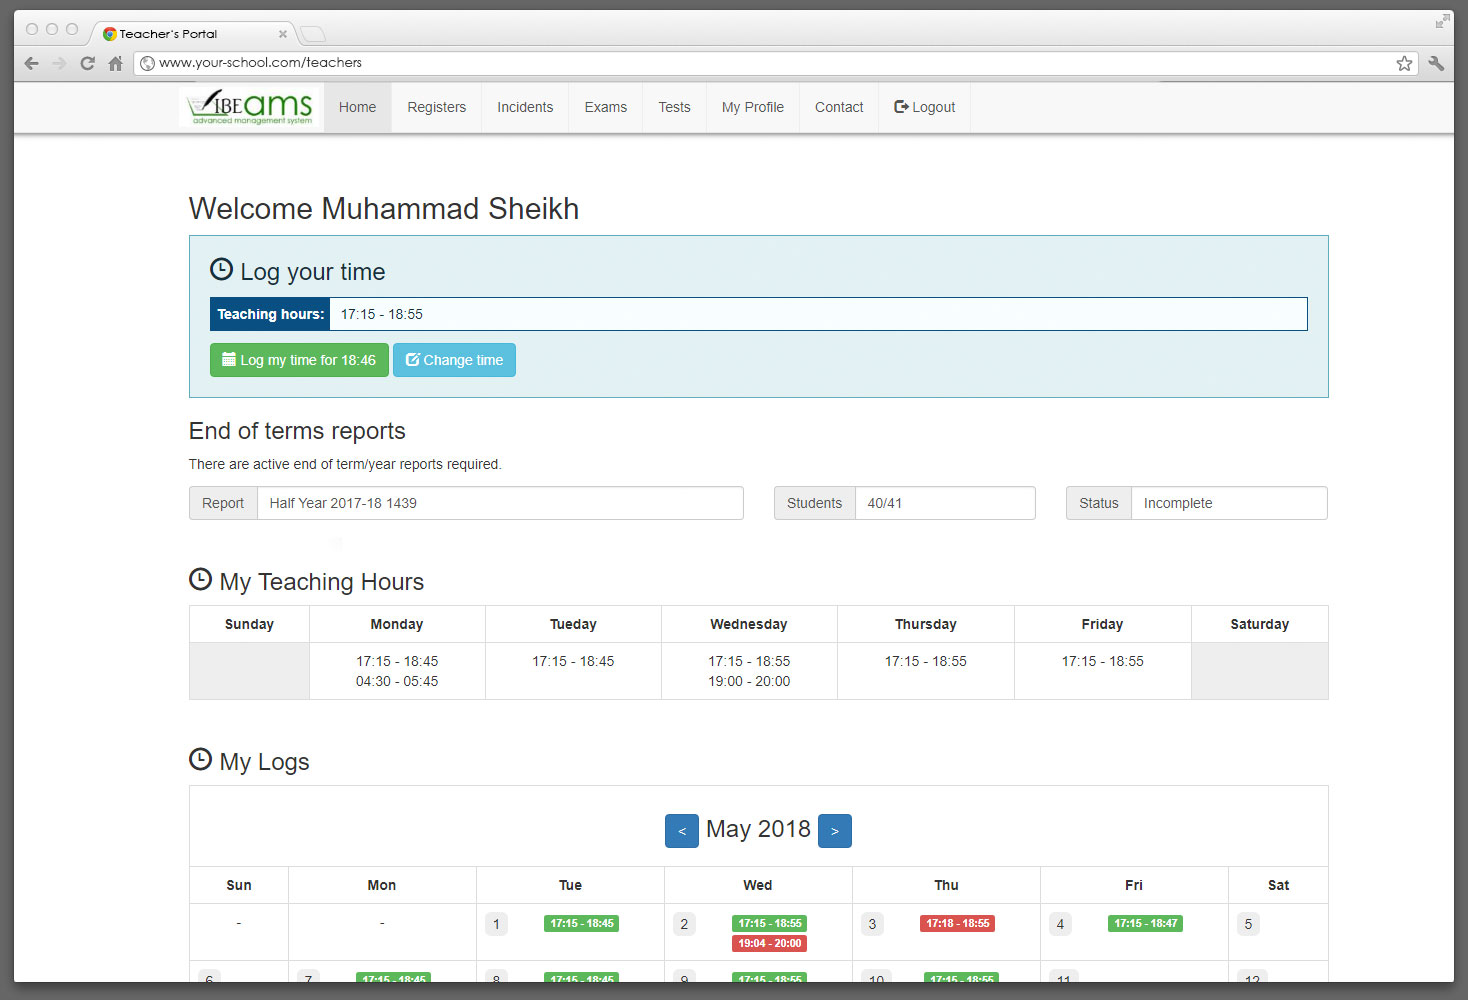The height and width of the screenshot is (1000, 1468).
Task: Go to previous month in My Logs calendar
Action: [x=682, y=830]
